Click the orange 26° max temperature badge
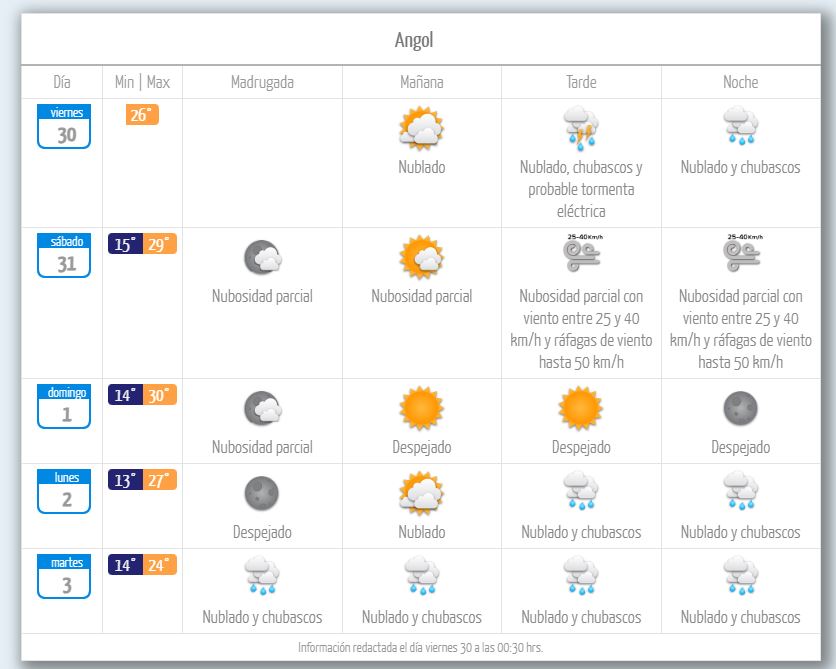836x669 pixels. pos(142,115)
